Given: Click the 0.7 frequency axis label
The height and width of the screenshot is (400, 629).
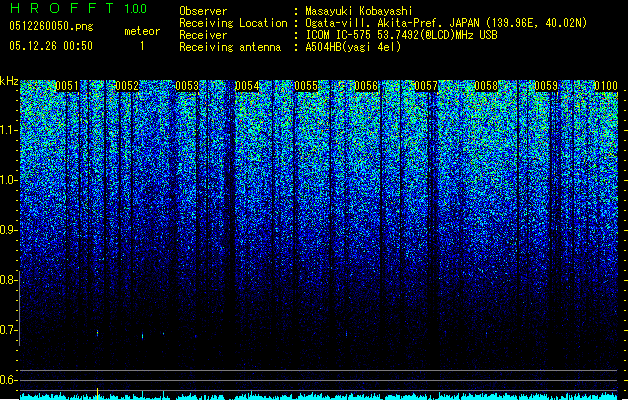Looking at the screenshot, I should pyautogui.click(x=9, y=330).
